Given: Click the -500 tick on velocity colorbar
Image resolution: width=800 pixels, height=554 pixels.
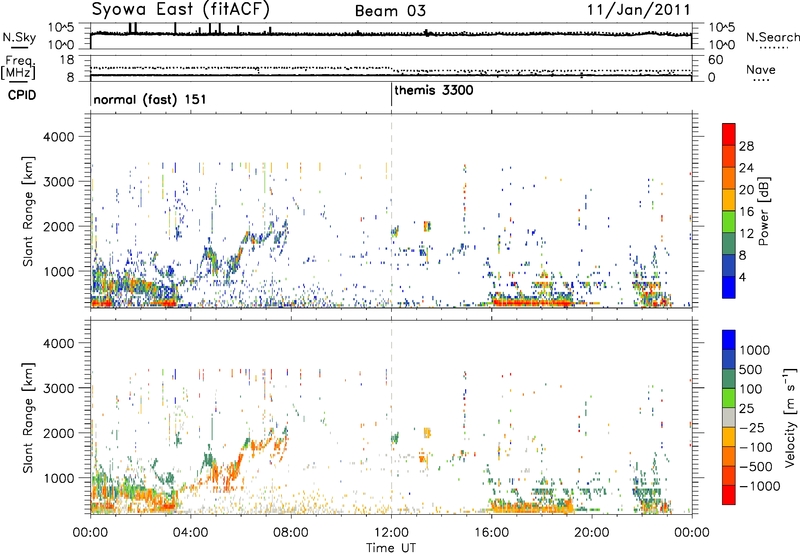Looking at the screenshot, I should pos(758,467).
